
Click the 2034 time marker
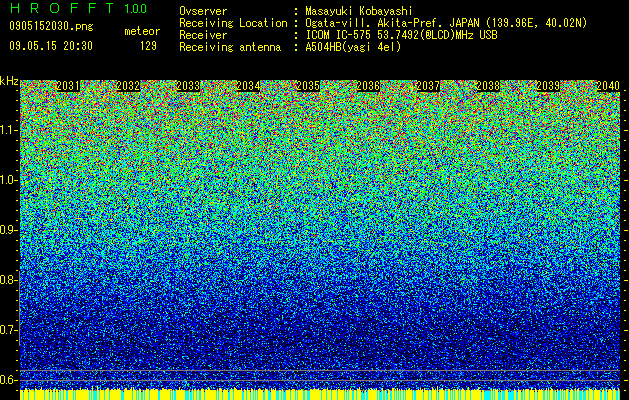[x=248, y=86]
